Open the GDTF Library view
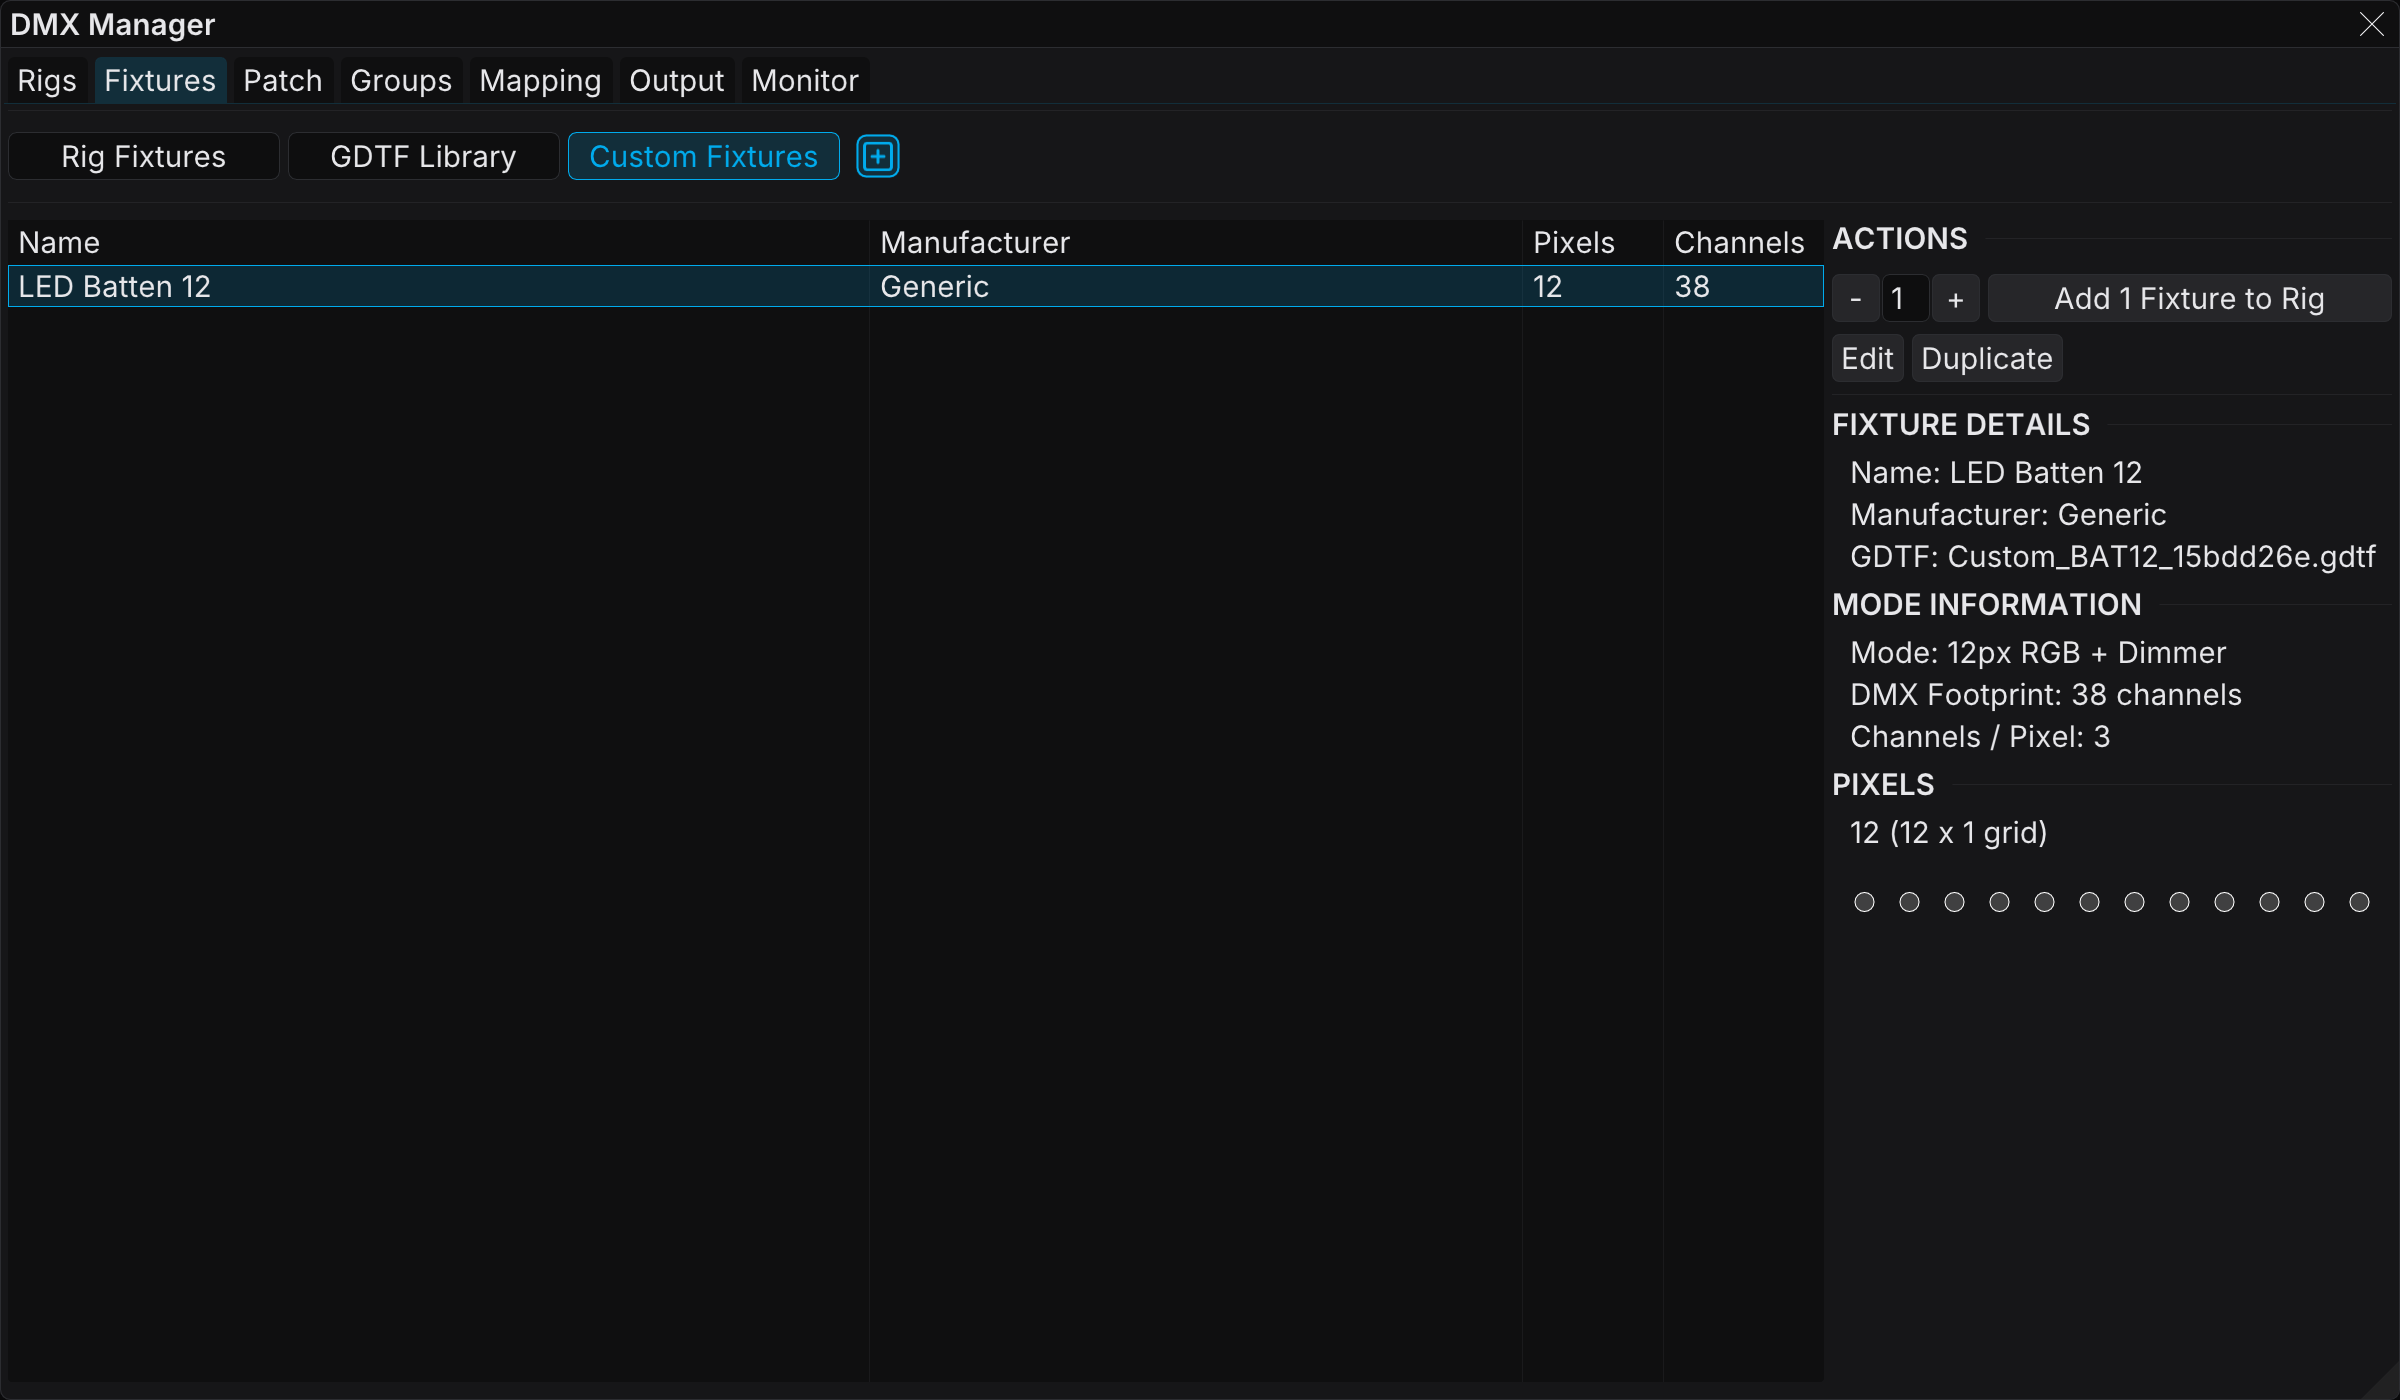 tap(424, 157)
